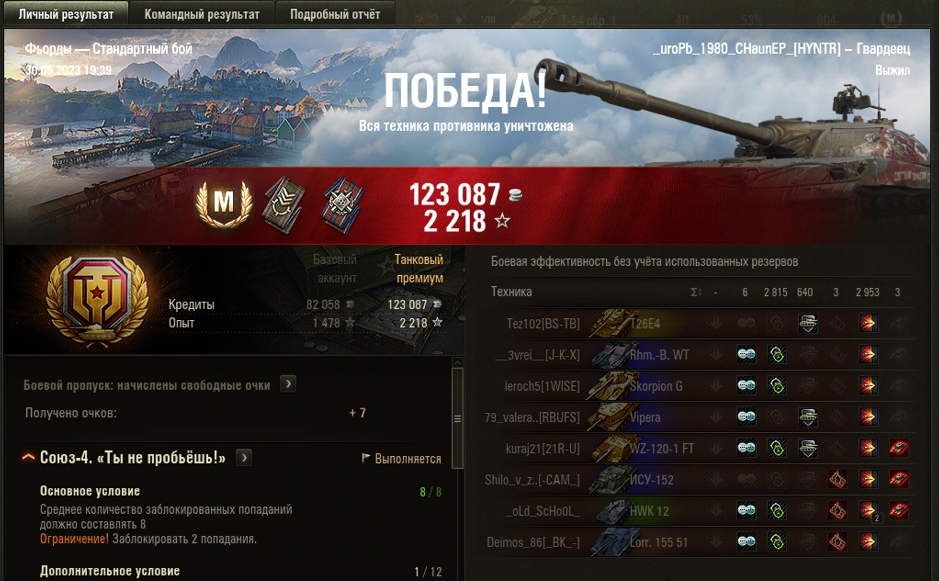The image size is (939, 581).
Task: Select the Личный результат tab
Action: click(x=66, y=14)
